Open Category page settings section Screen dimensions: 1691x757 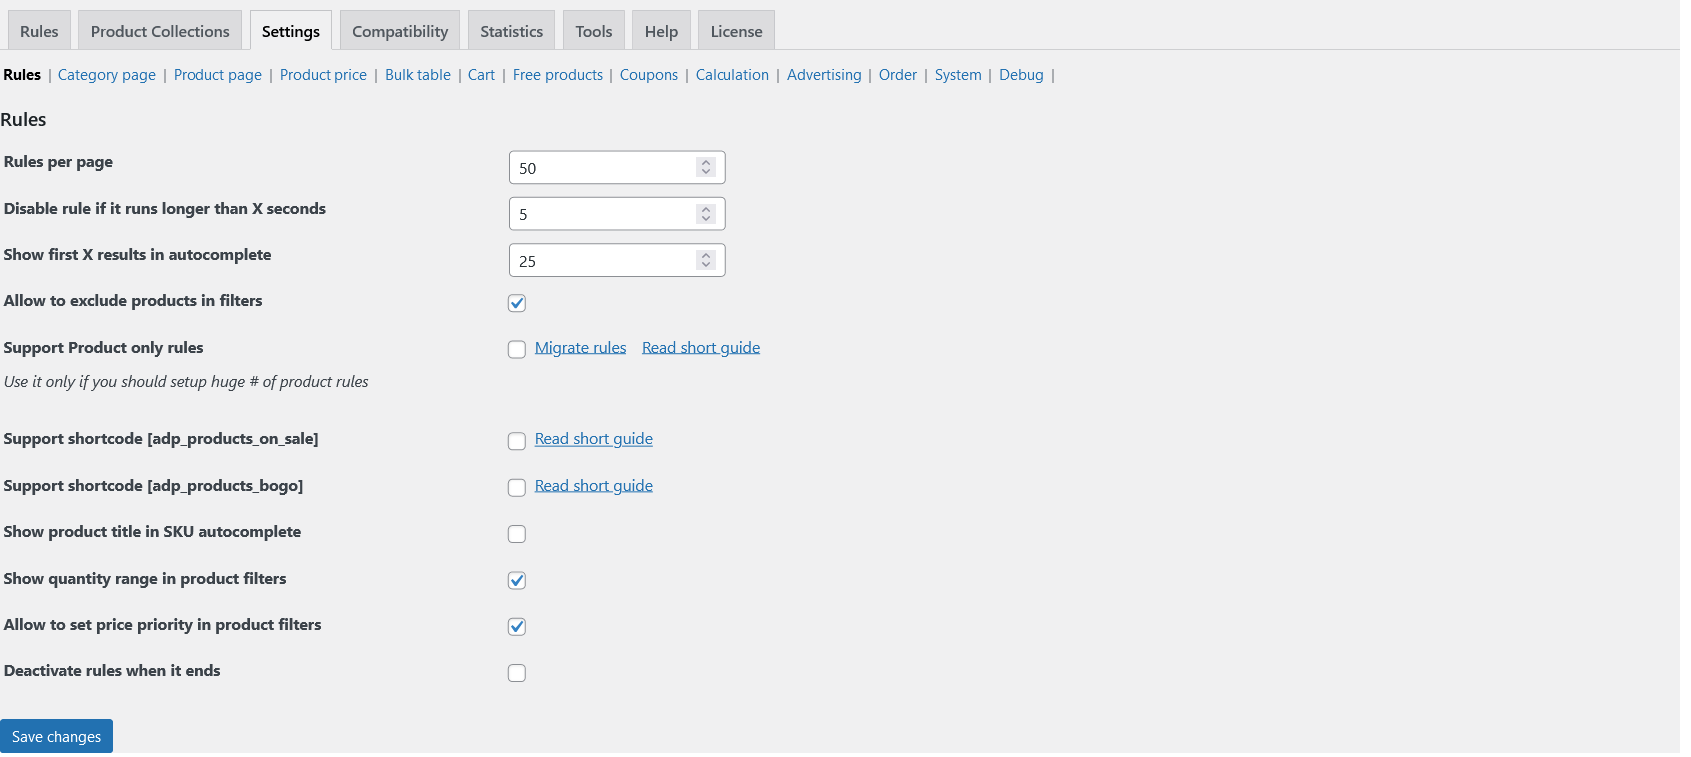point(107,75)
